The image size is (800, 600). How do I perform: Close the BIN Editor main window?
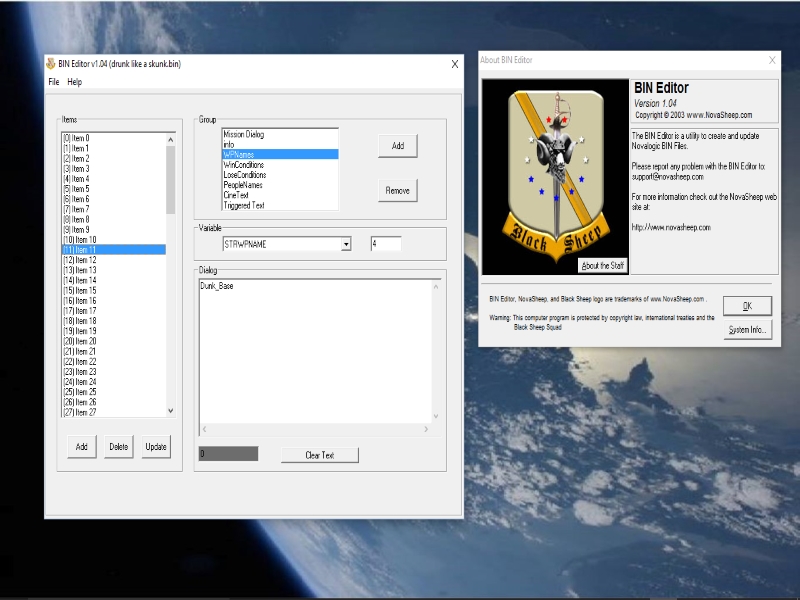[455, 64]
